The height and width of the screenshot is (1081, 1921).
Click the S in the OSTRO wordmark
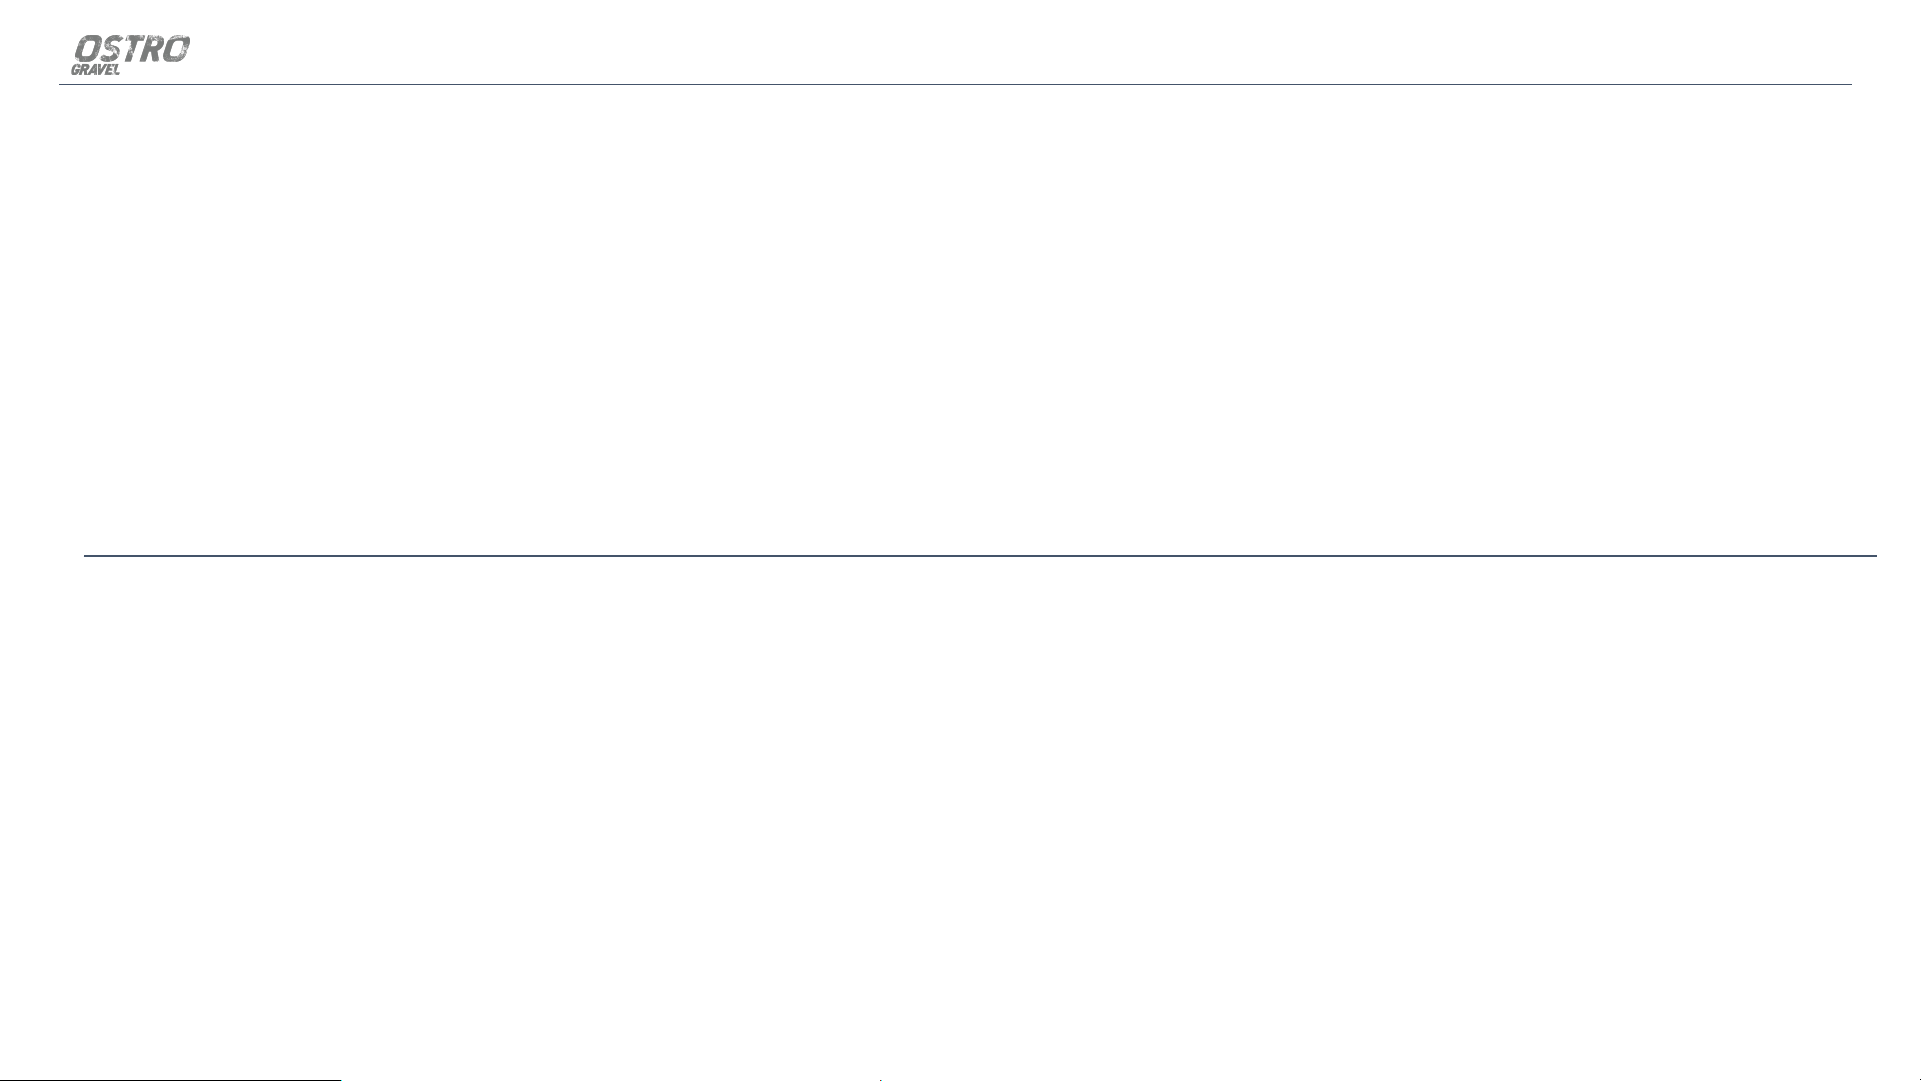point(111,48)
